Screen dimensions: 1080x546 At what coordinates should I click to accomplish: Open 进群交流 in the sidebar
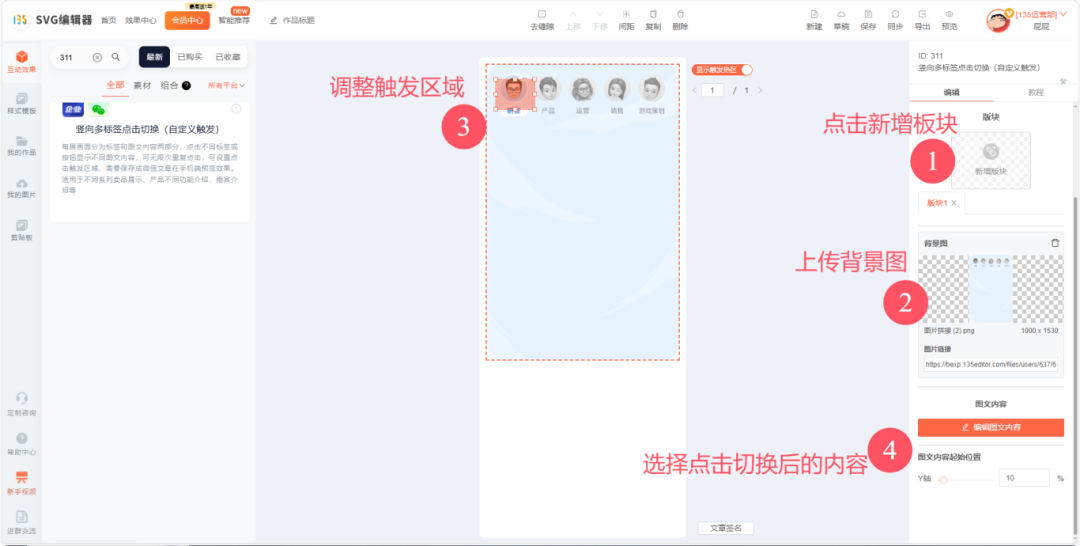(x=21, y=523)
